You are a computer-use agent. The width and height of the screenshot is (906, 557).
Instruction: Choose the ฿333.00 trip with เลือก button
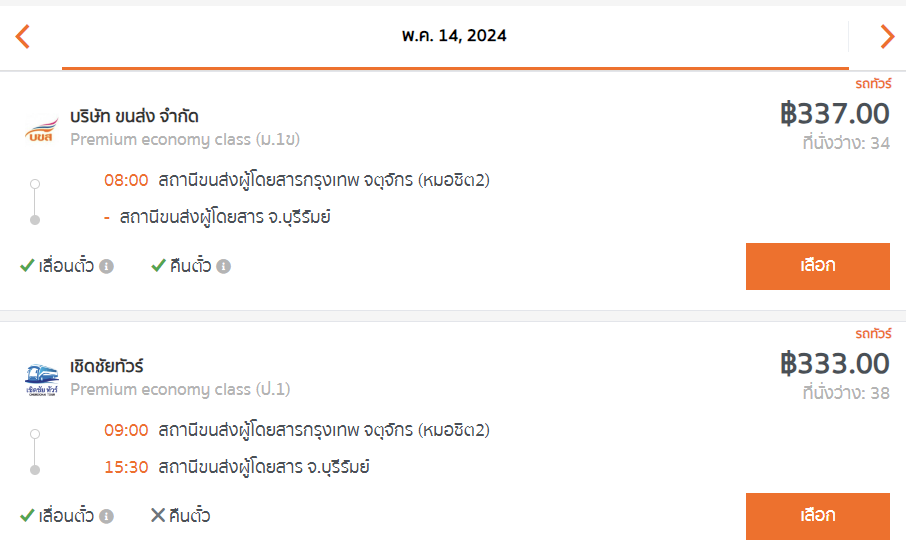pyautogui.click(x=818, y=517)
